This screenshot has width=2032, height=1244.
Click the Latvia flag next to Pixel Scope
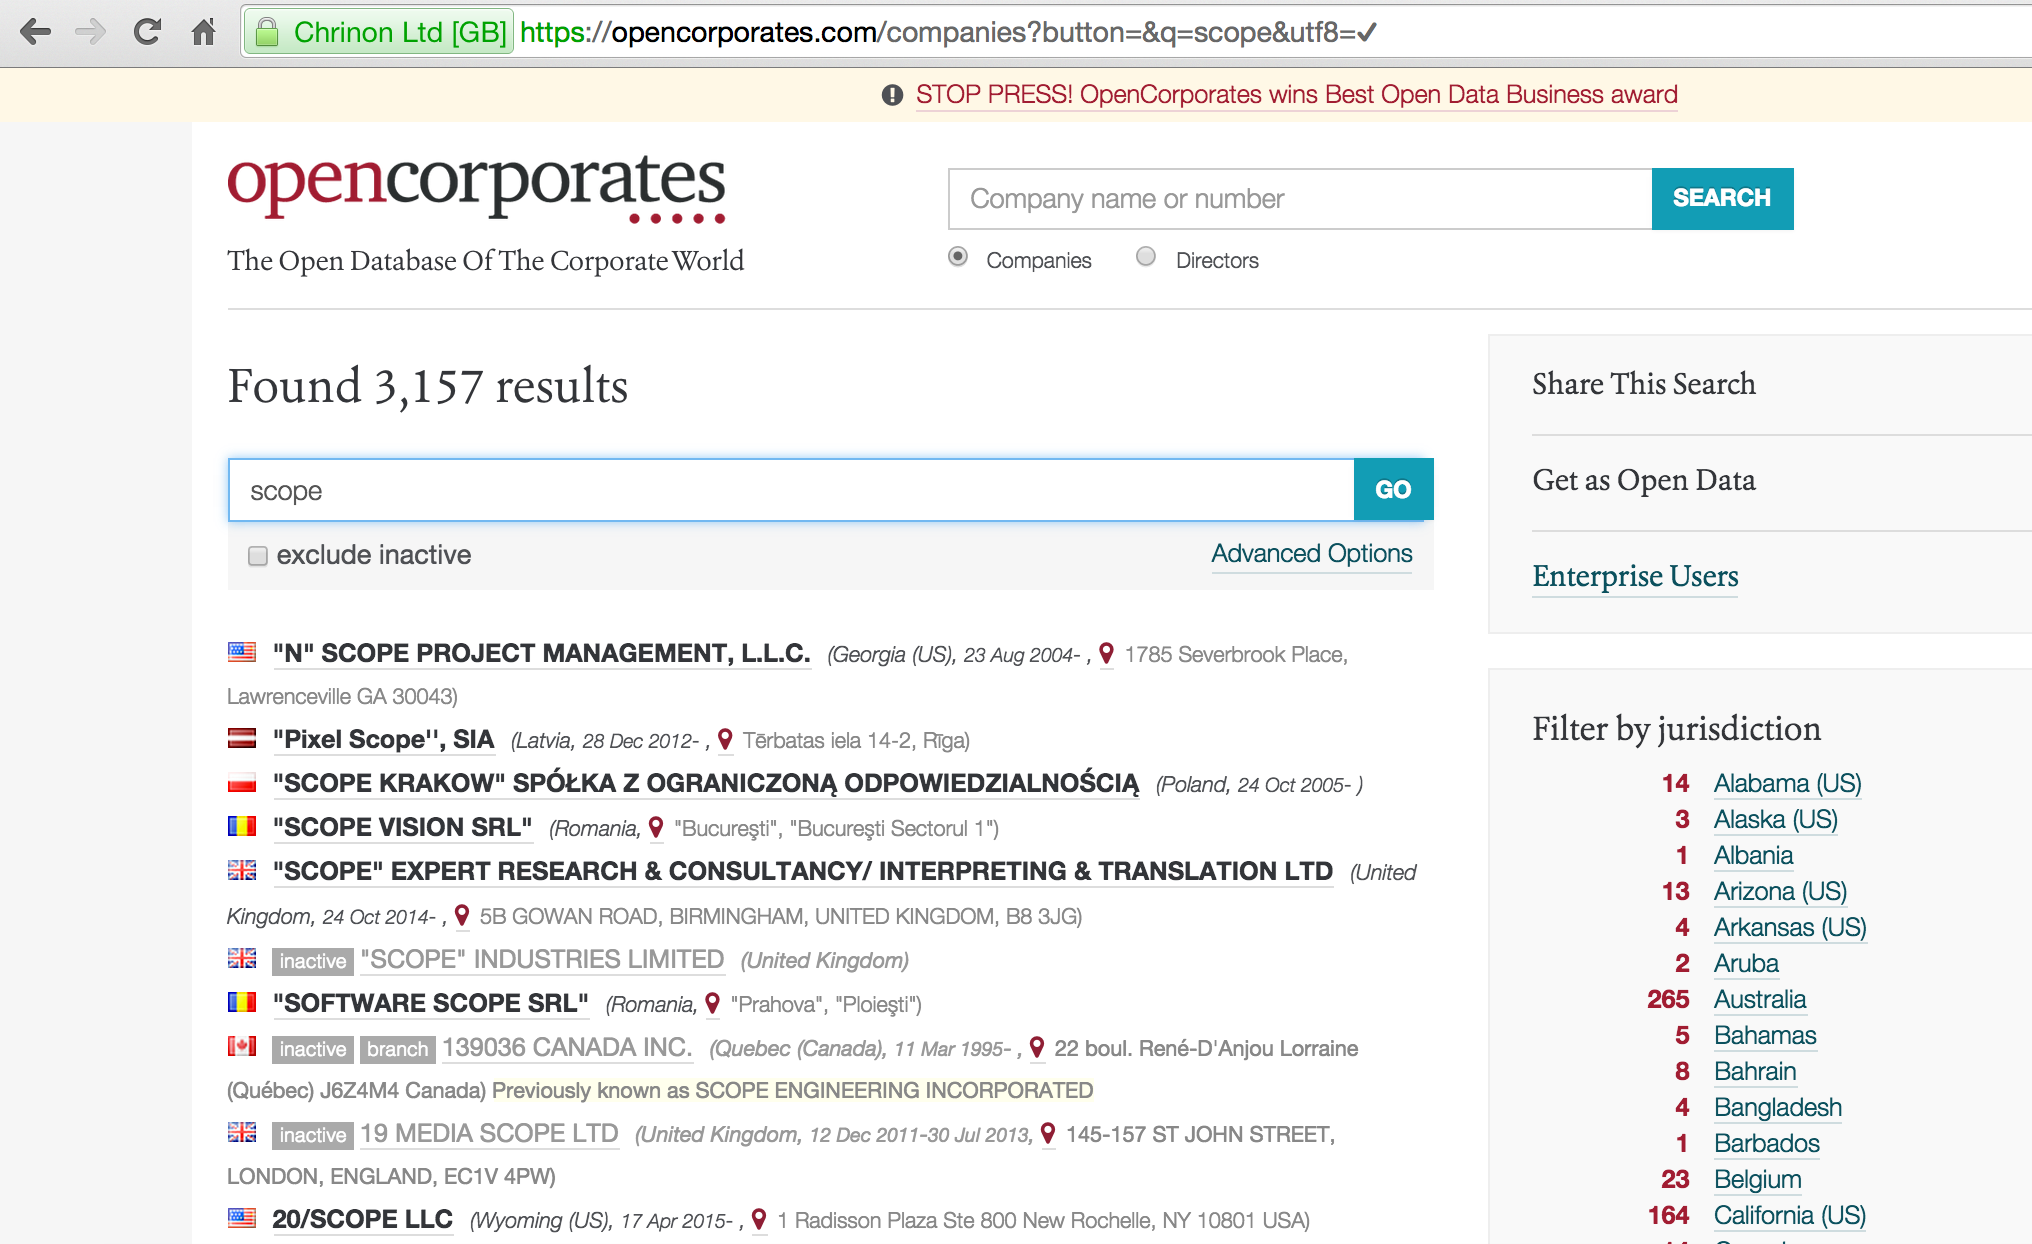click(x=242, y=739)
